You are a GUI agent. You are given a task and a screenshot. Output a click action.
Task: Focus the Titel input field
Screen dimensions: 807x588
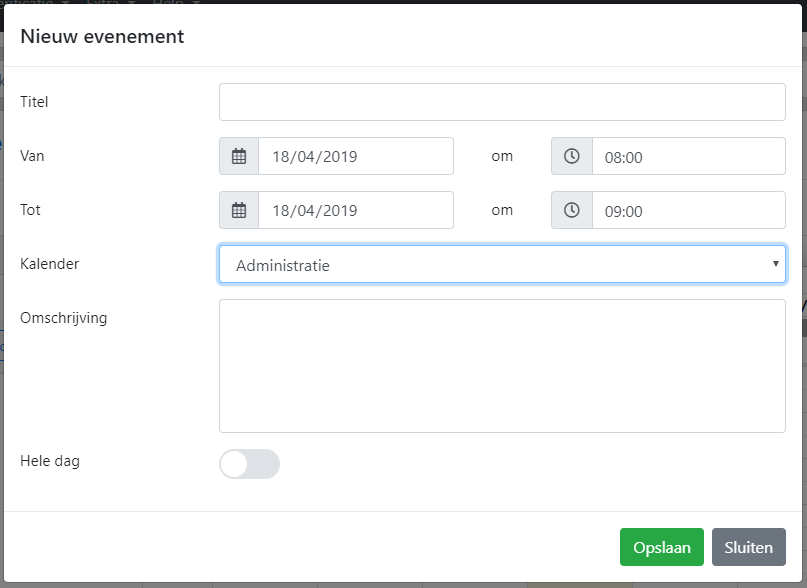point(502,102)
